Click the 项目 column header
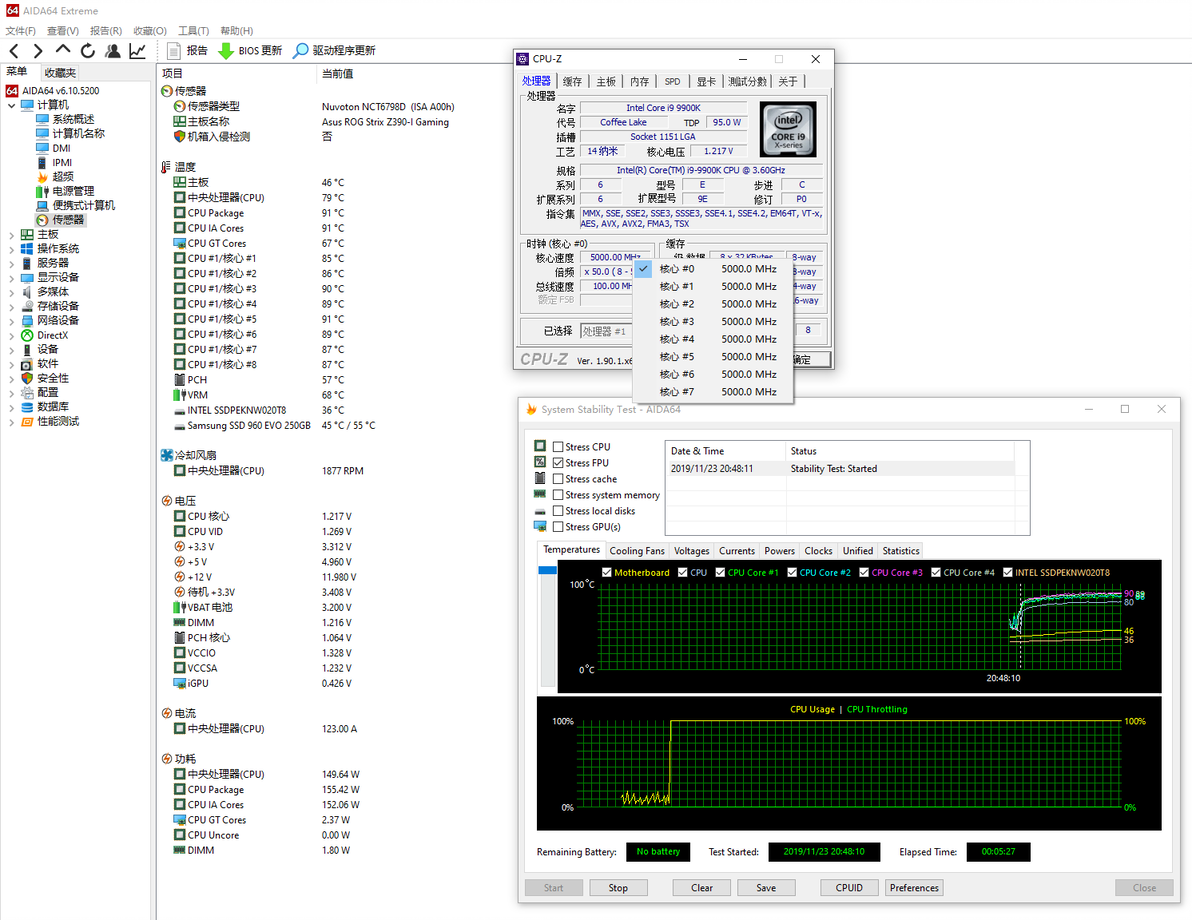Viewport: 1192px width, 920px height. pyautogui.click(x=173, y=74)
